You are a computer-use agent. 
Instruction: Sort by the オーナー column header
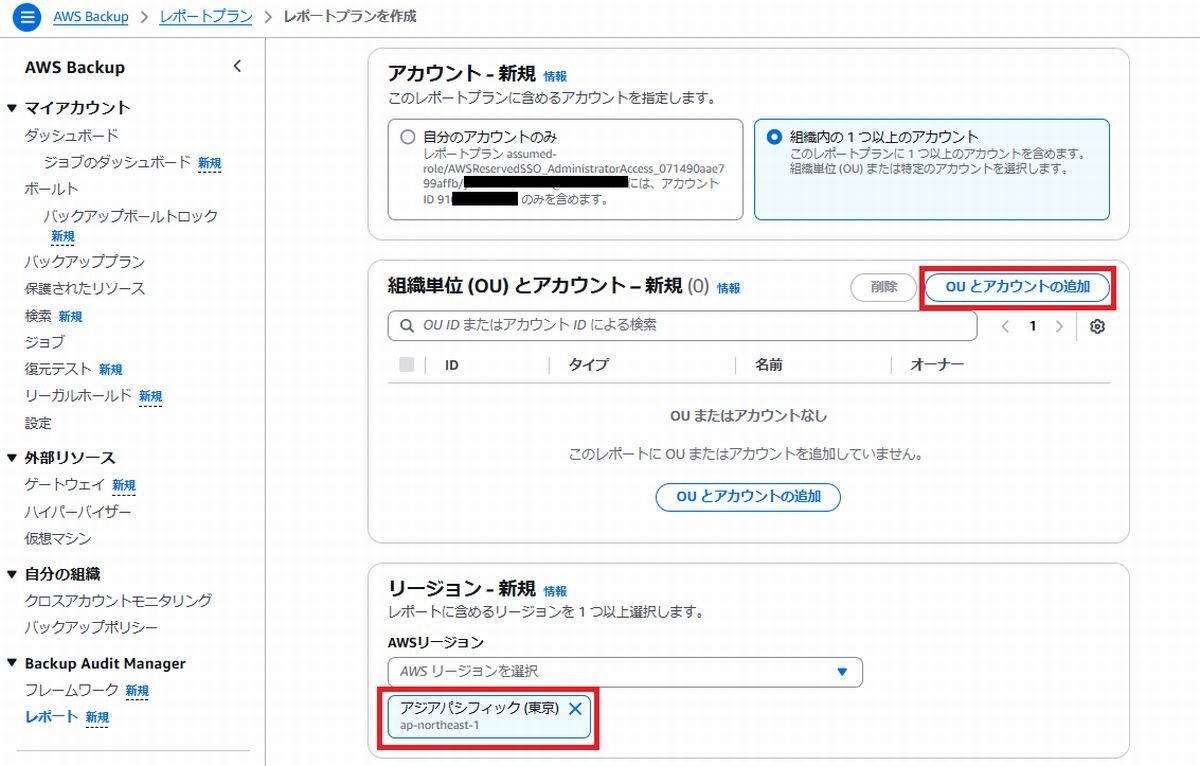coord(937,365)
